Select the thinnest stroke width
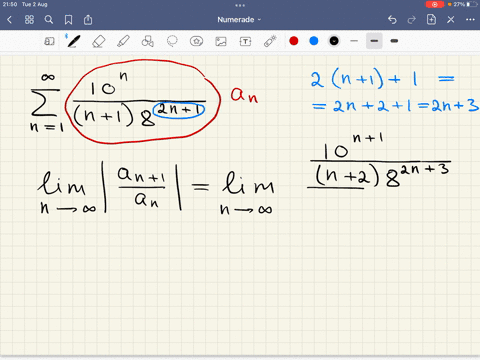The height and width of the screenshot is (360, 480). (x=354, y=41)
